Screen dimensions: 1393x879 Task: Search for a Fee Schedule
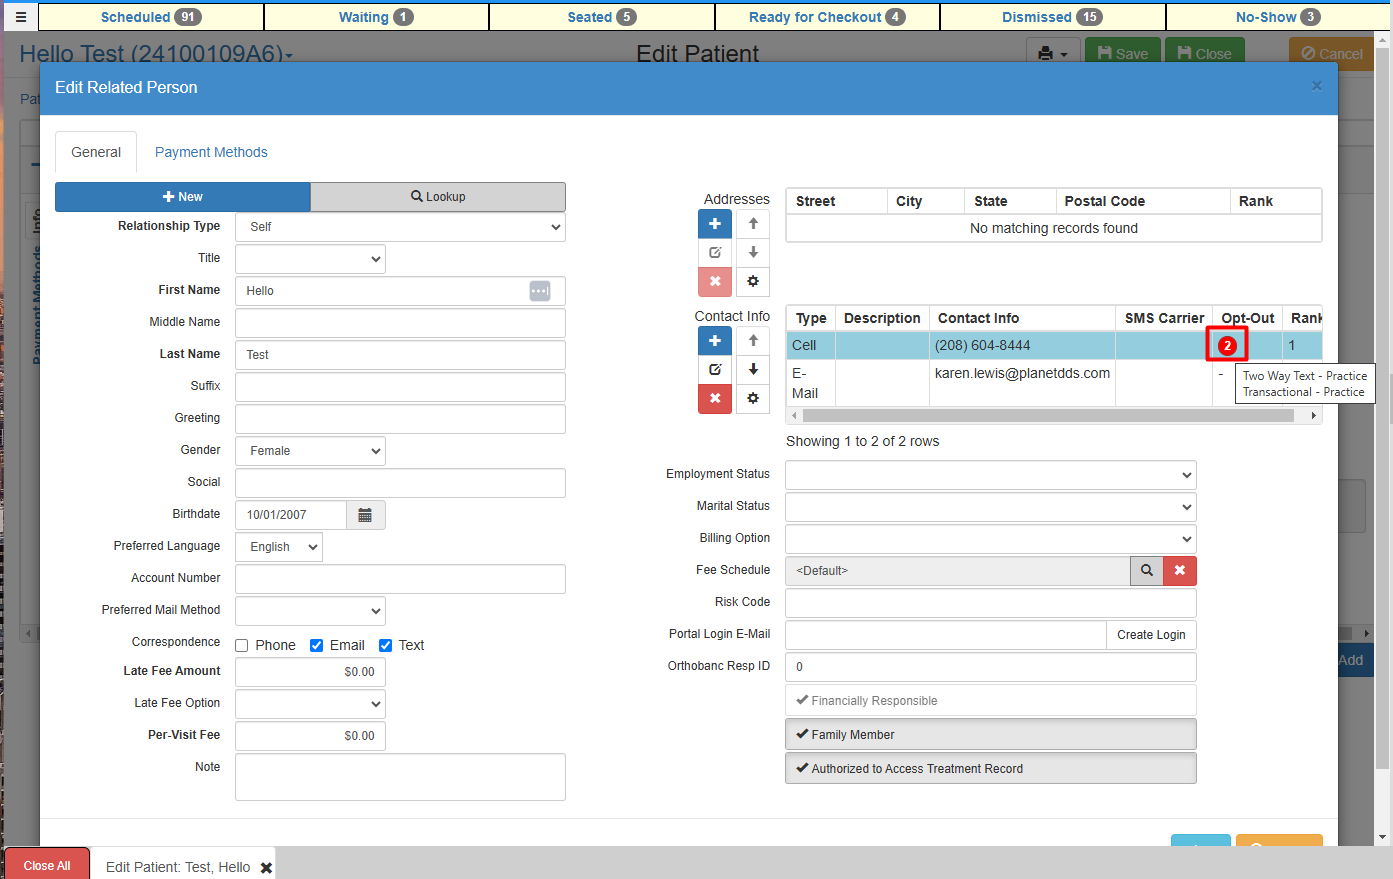point(1147,570)
